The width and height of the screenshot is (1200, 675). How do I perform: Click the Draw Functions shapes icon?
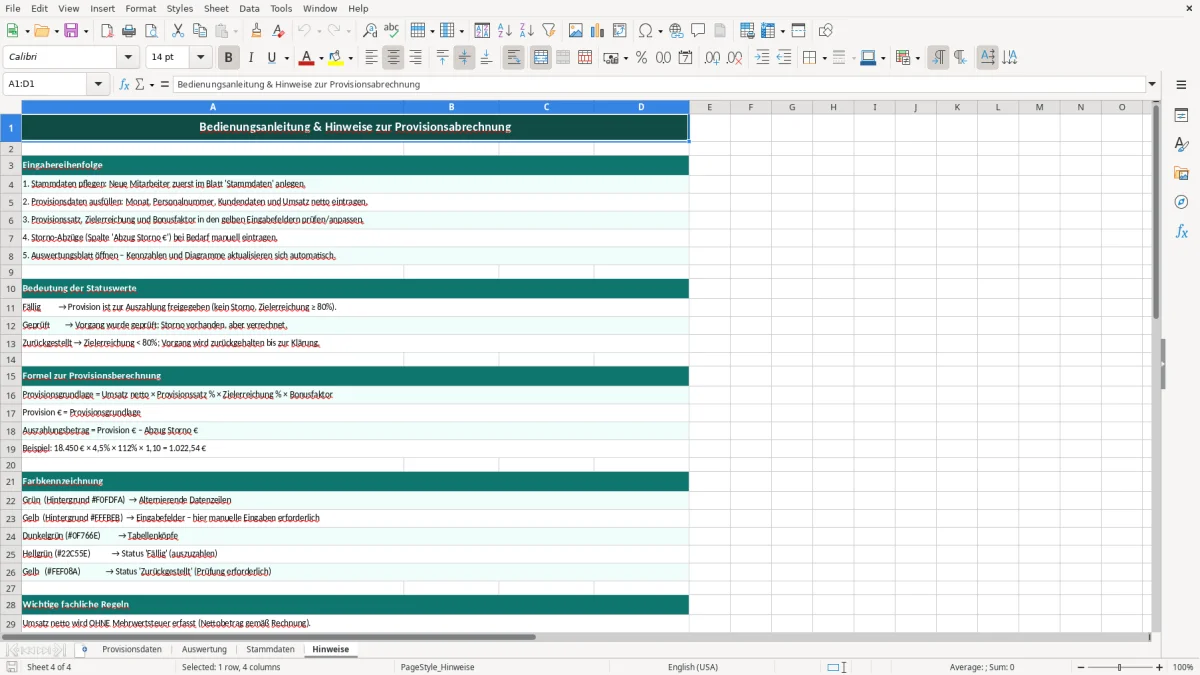(826, 31)
